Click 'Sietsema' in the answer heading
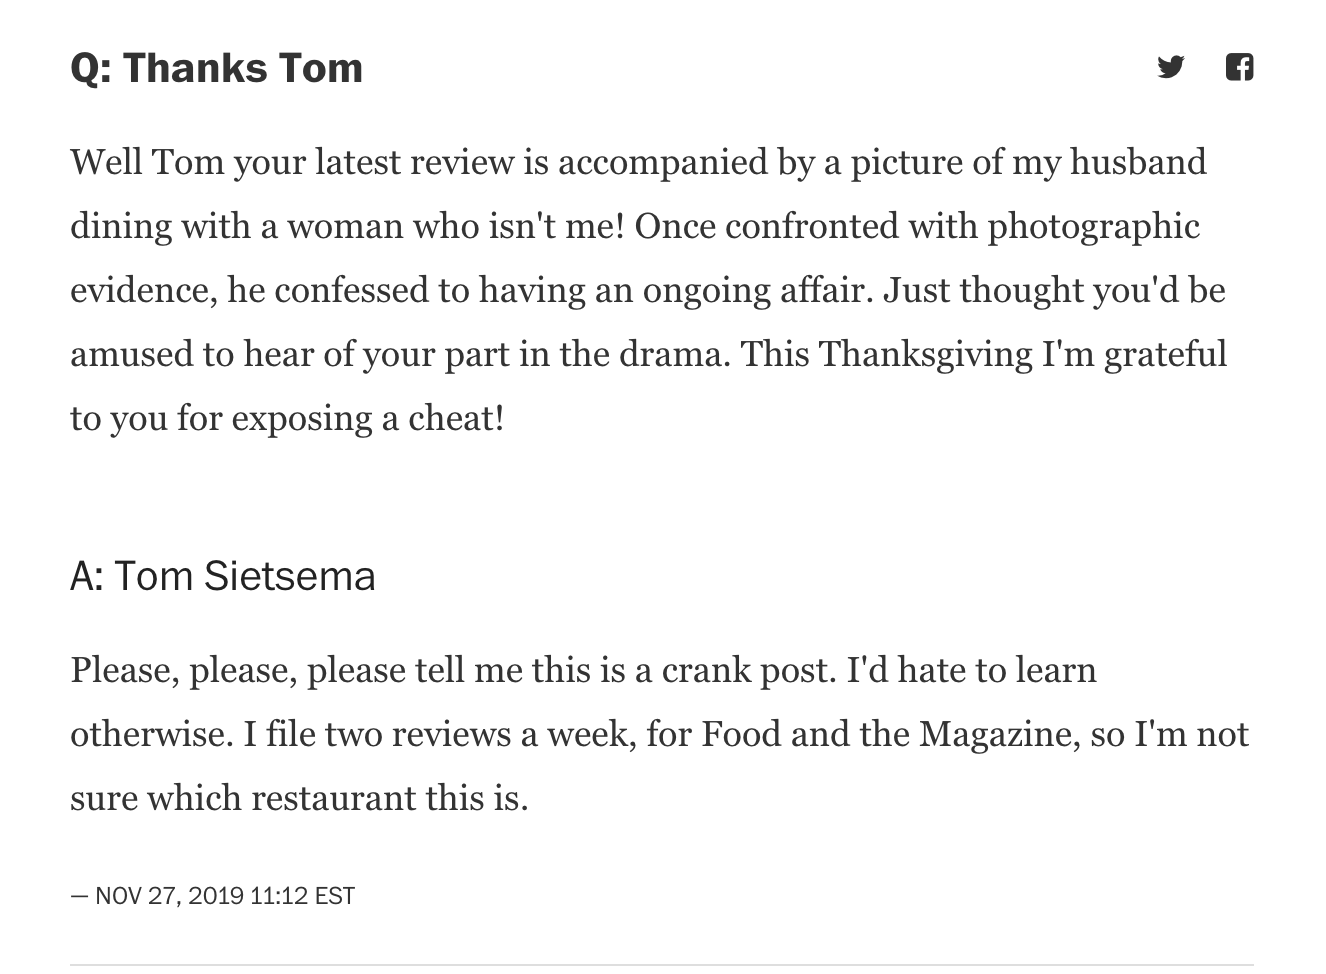 click(290, 576)
